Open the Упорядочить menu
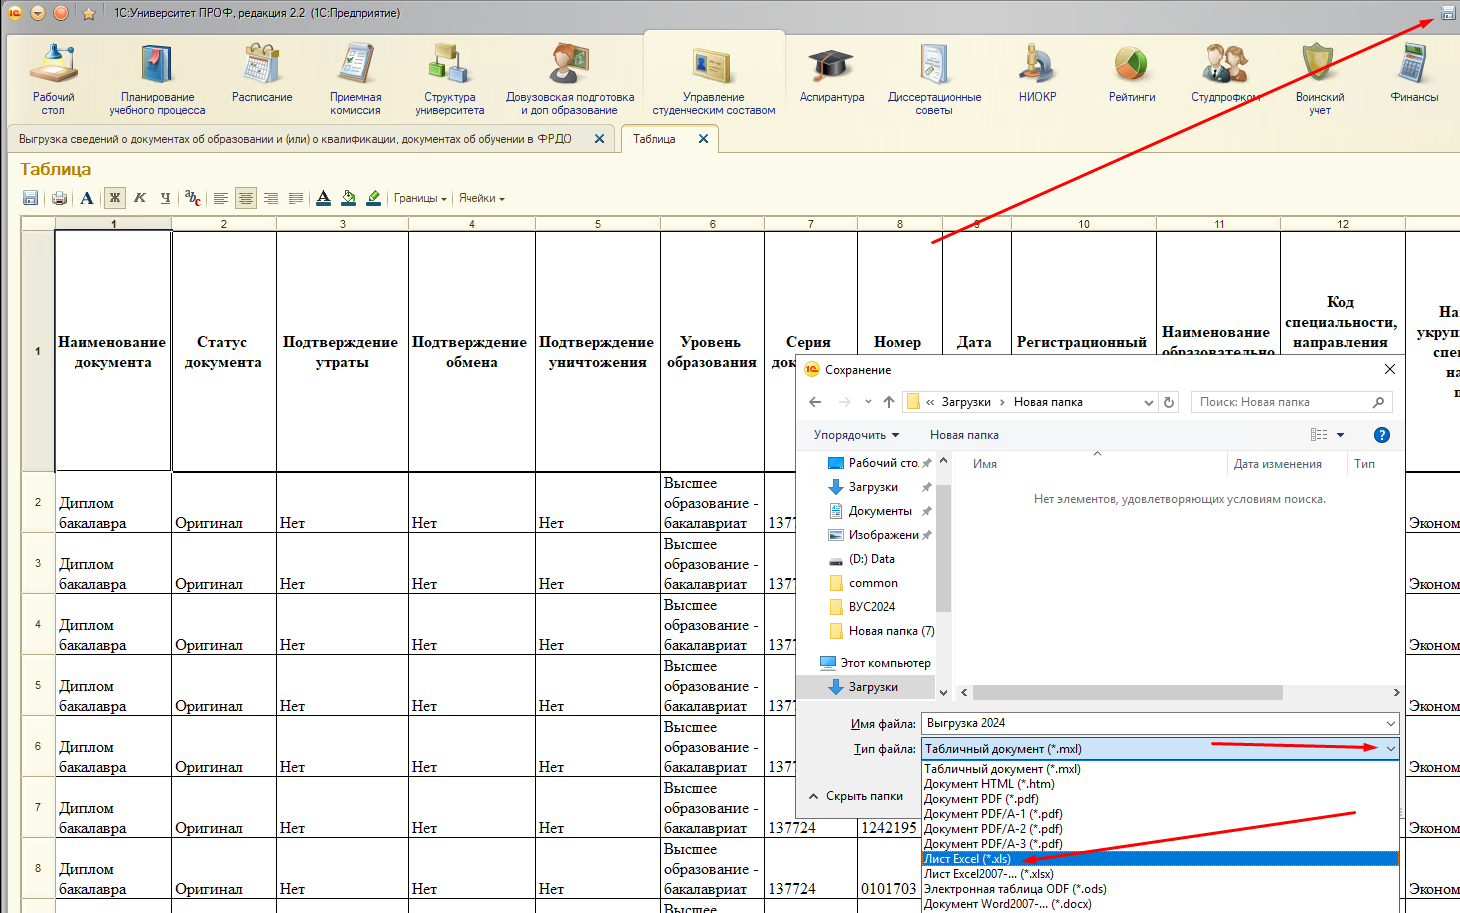The height and width of the screenshot is (913, 1460). pos(856,435)
